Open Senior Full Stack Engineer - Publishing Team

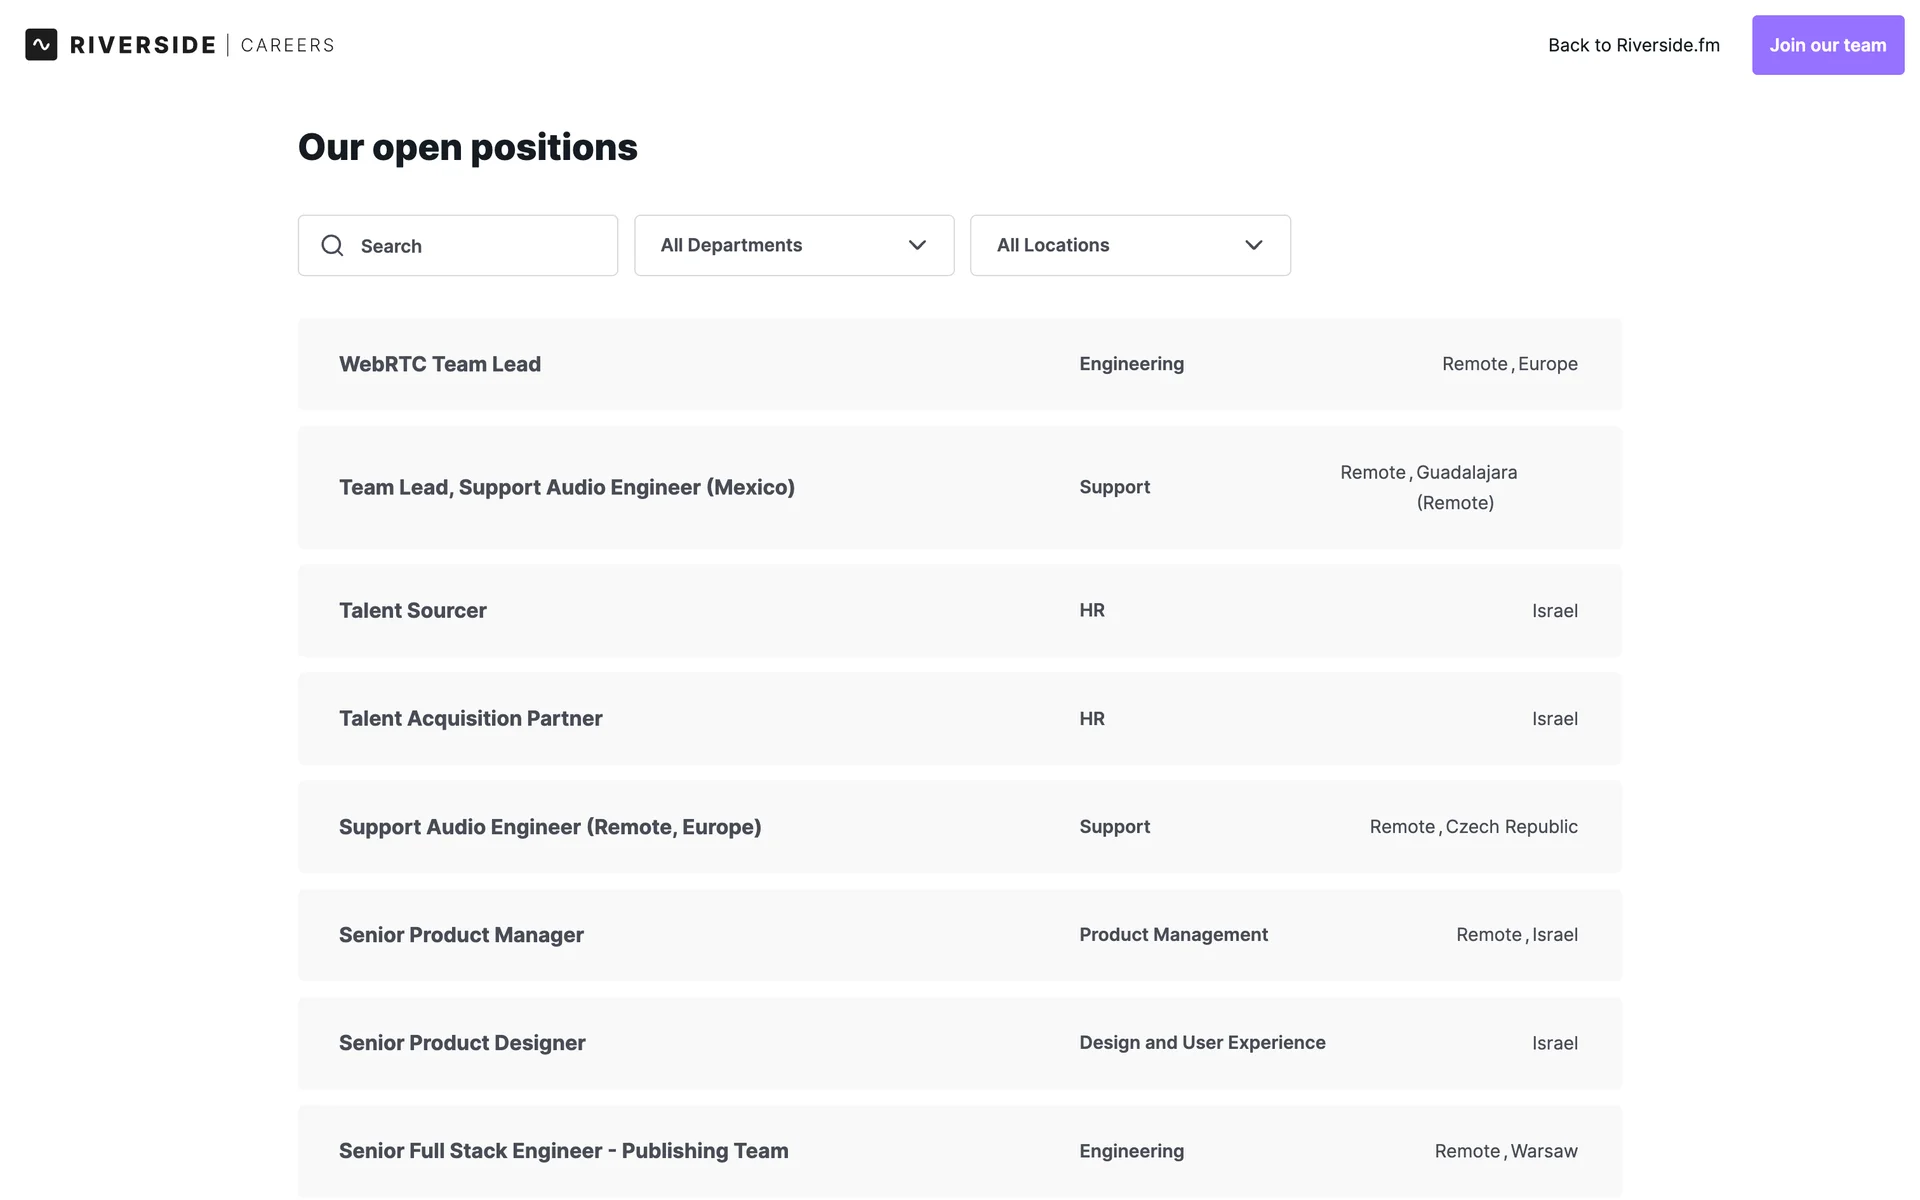coord(563,1151)
